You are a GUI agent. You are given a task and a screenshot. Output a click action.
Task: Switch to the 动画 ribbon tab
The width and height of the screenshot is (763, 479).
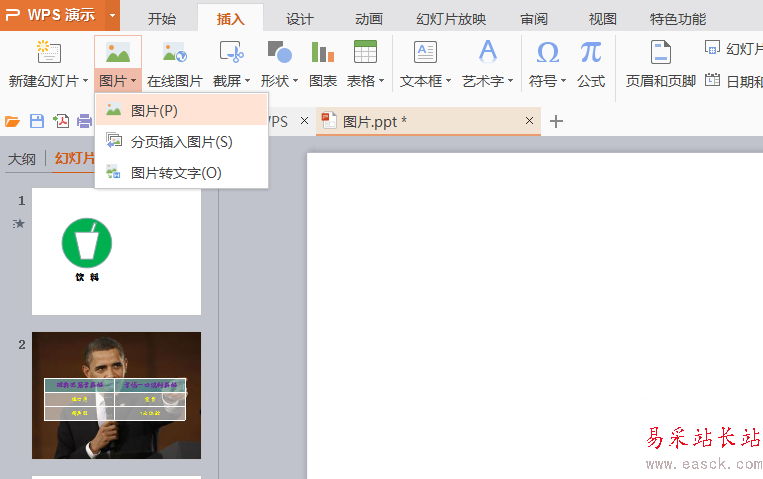[x=369, y=19]
